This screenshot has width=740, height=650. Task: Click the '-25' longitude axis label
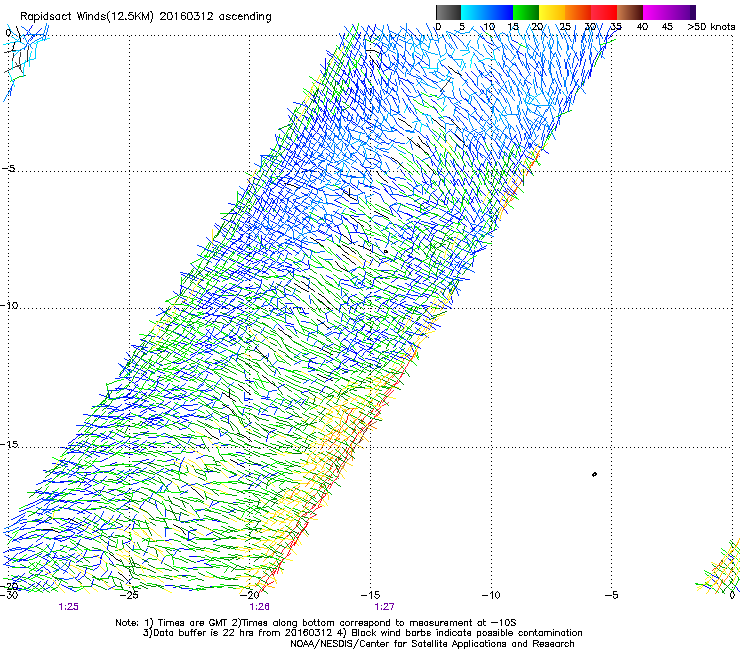click(x=129, y=595)
